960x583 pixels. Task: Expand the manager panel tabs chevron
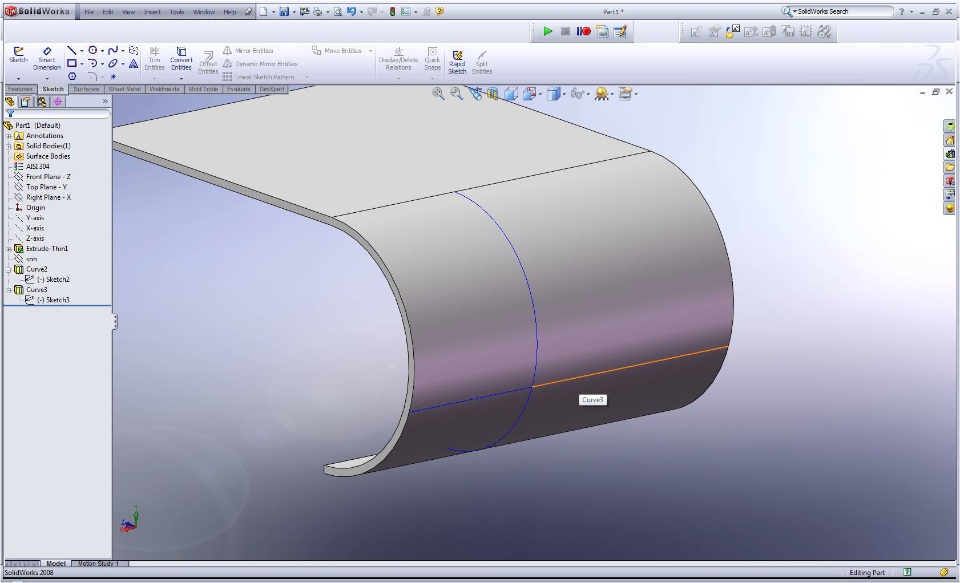coord(105,102)
